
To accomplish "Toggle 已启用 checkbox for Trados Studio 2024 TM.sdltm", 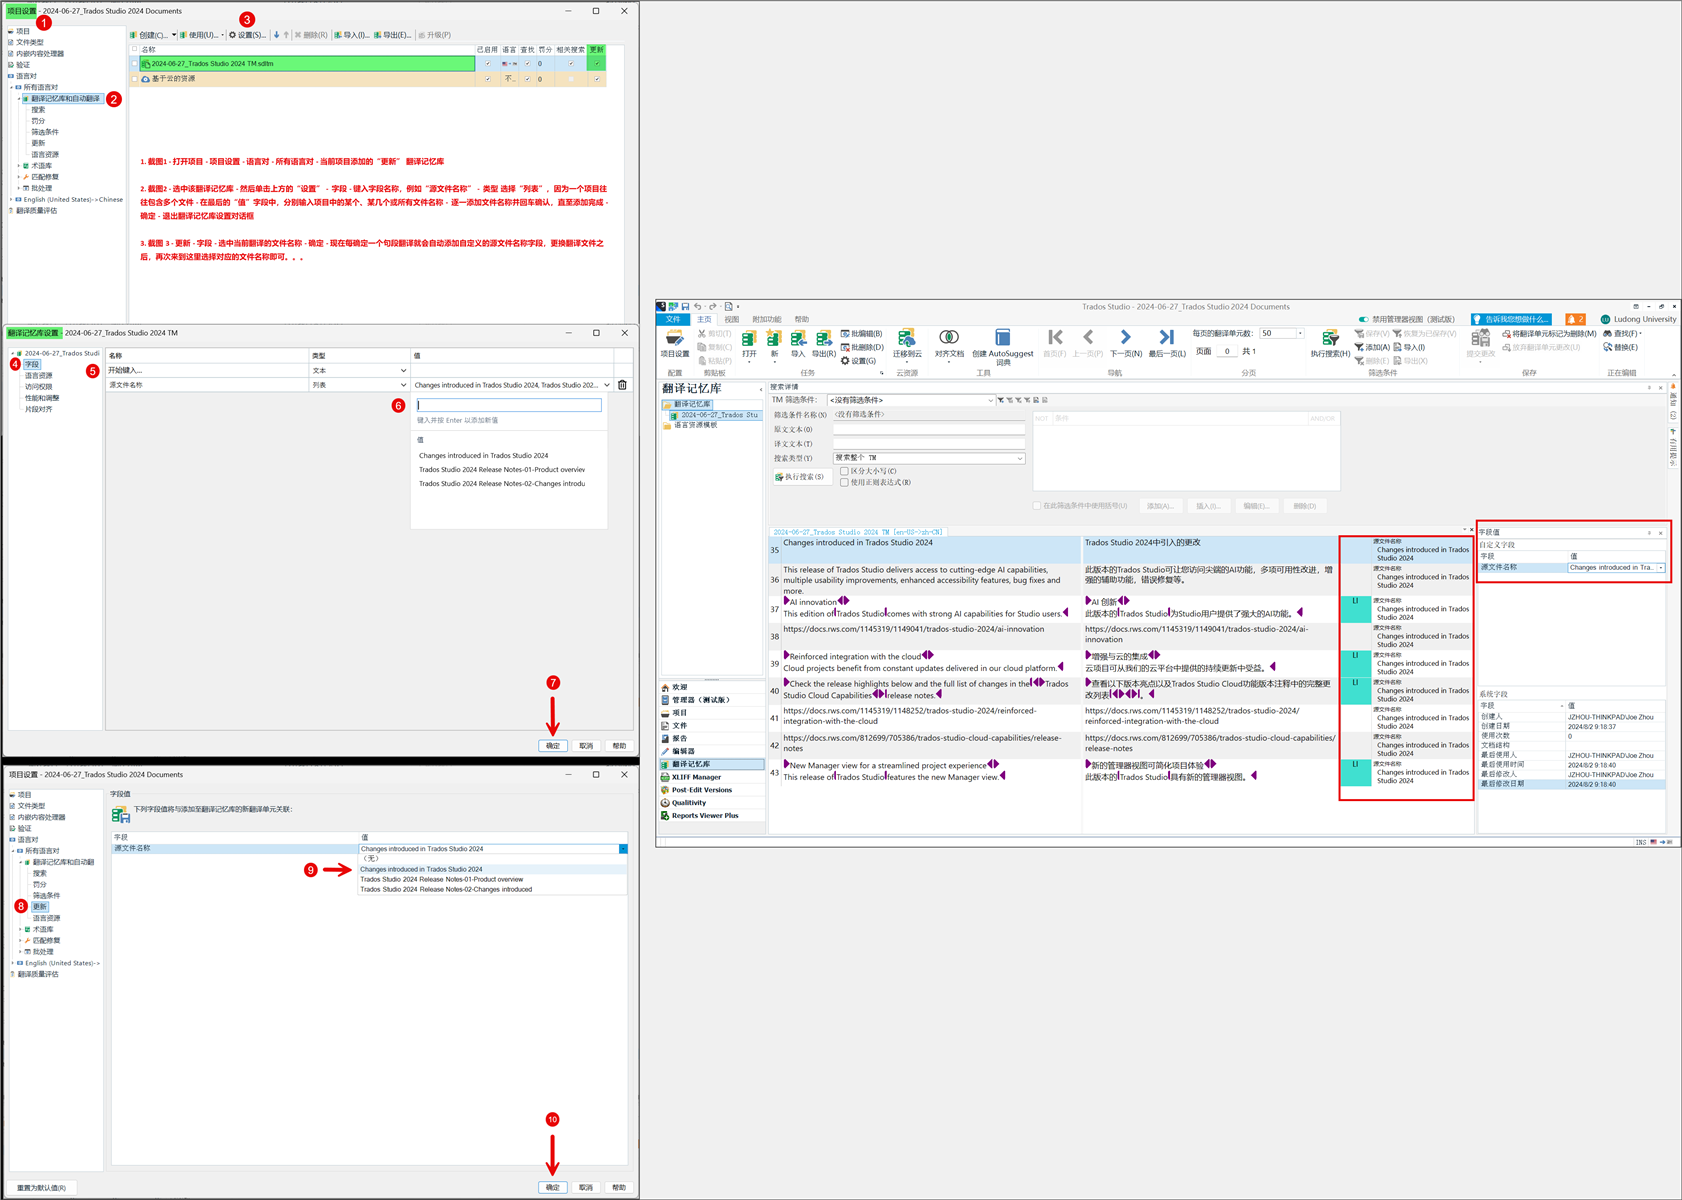I will tap(488, 64).
